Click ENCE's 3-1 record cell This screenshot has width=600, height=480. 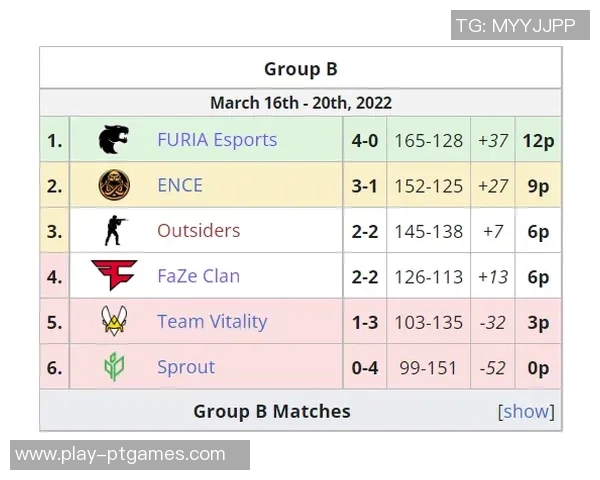364,185
